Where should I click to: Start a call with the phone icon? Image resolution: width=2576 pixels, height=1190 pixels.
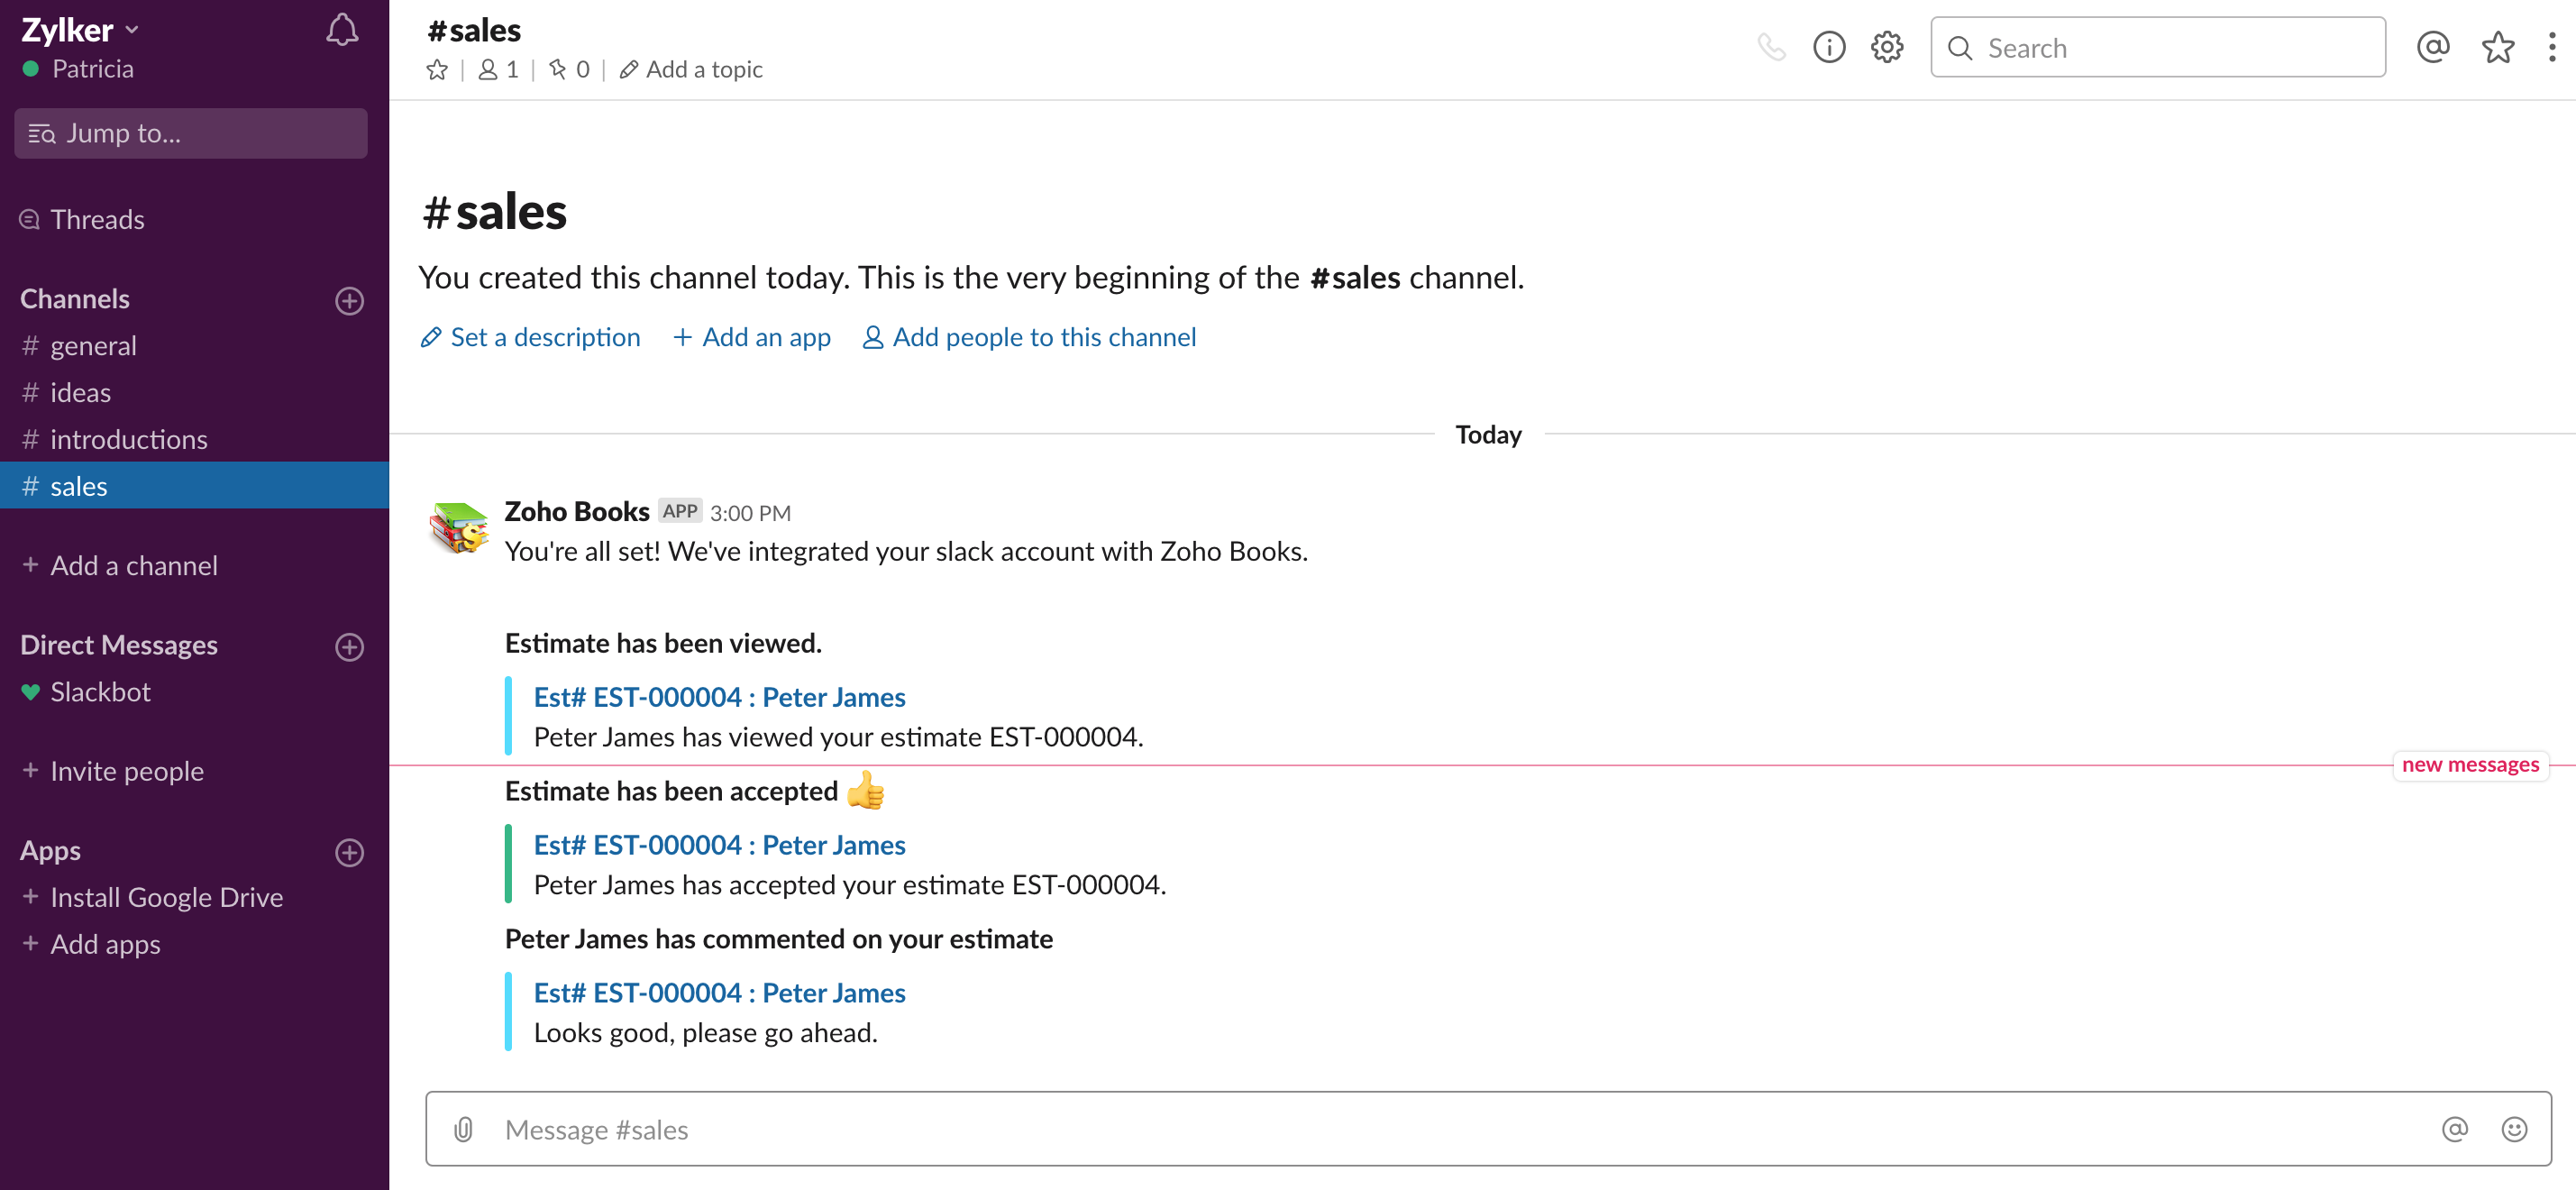pyautogui.click(x=1771, y=47)
